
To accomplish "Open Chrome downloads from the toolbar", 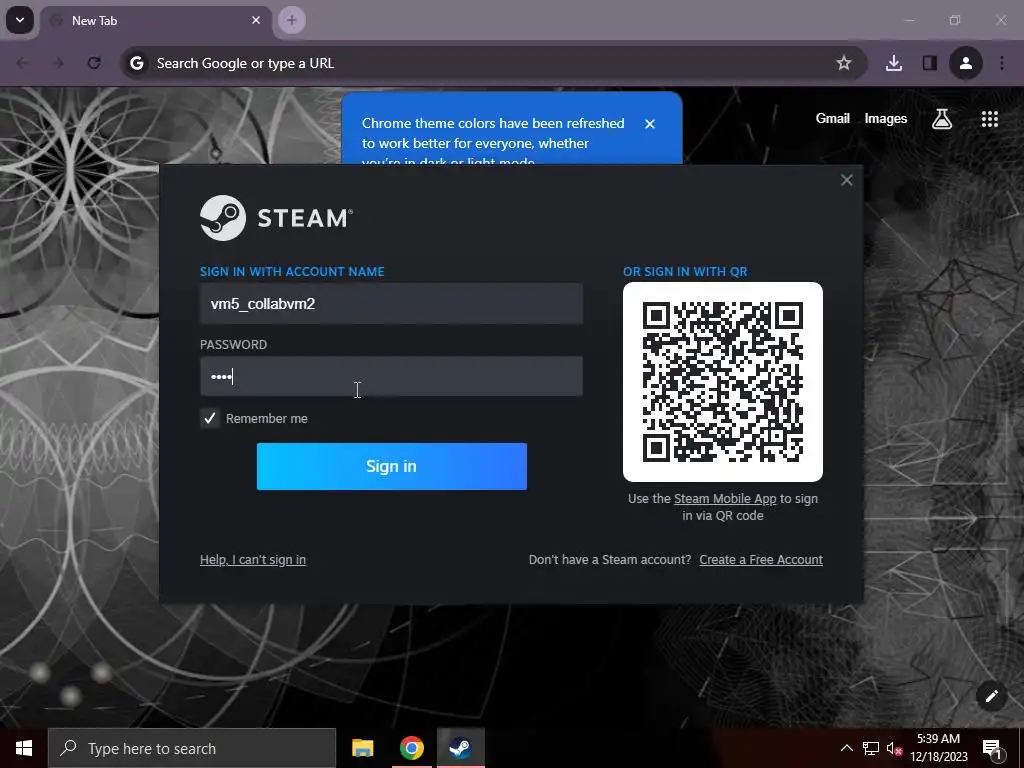I will (x=894, y=63).
